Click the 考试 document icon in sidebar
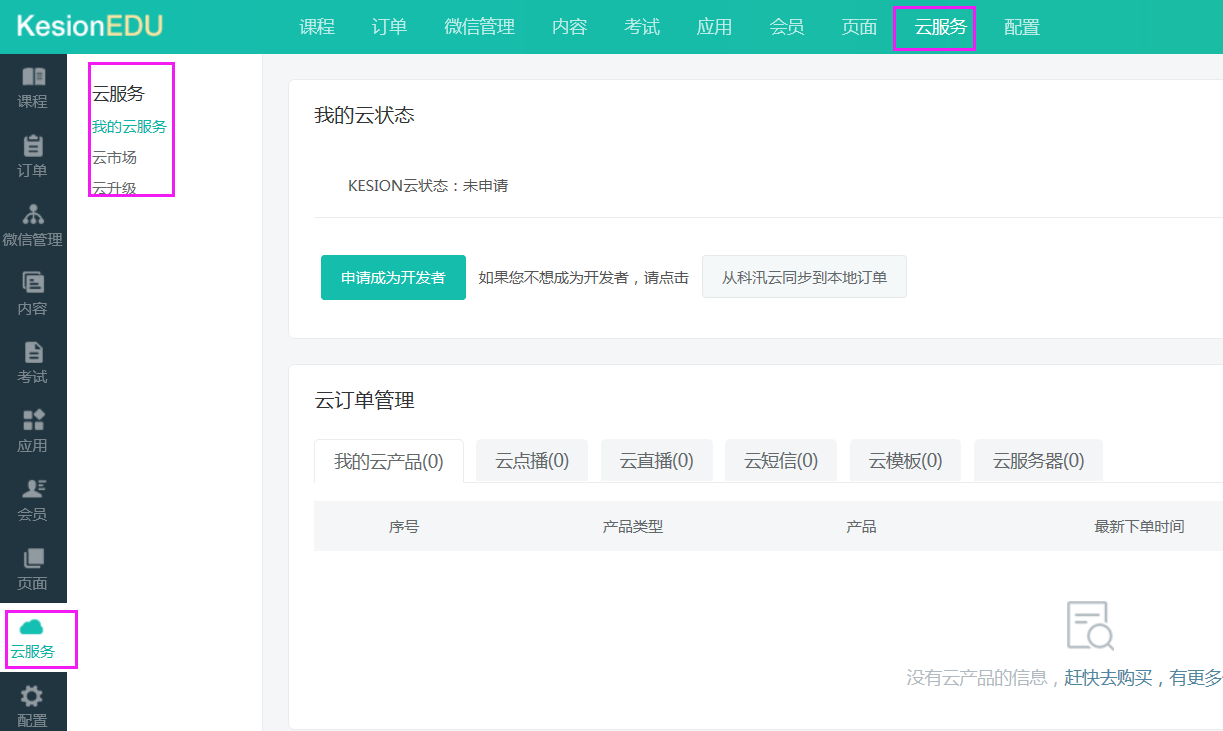Viewport: 1223px width, 731px height. [x=33, y=352]
